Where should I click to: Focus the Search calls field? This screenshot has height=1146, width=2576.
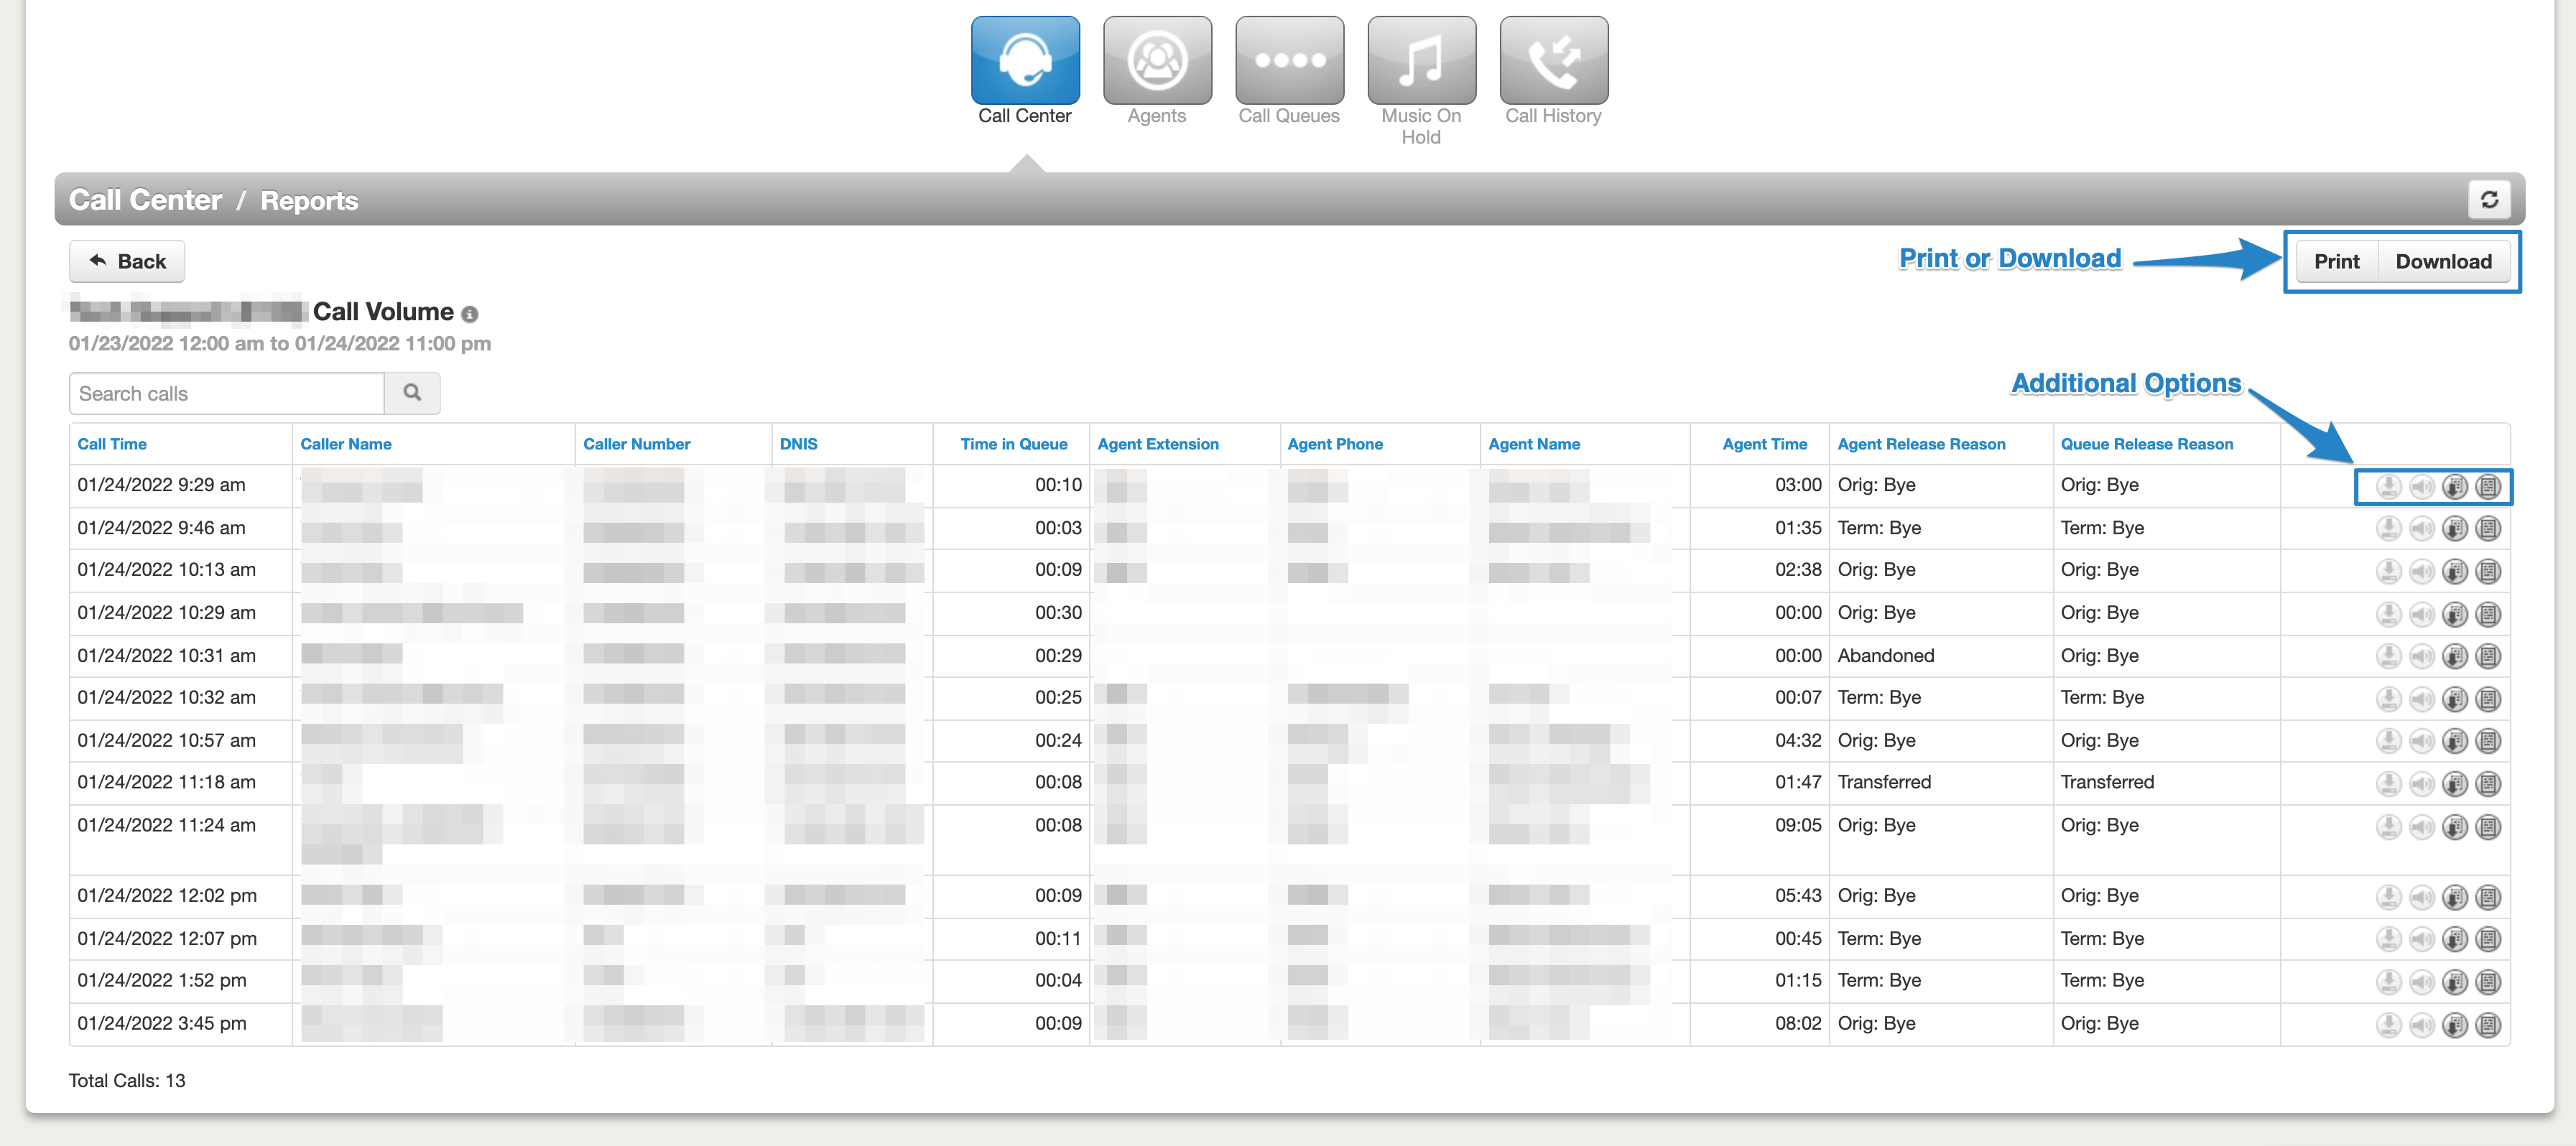tap(227, 393)
